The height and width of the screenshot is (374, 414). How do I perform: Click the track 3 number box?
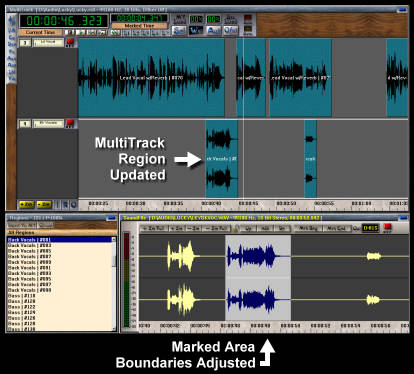coord(25,43)
